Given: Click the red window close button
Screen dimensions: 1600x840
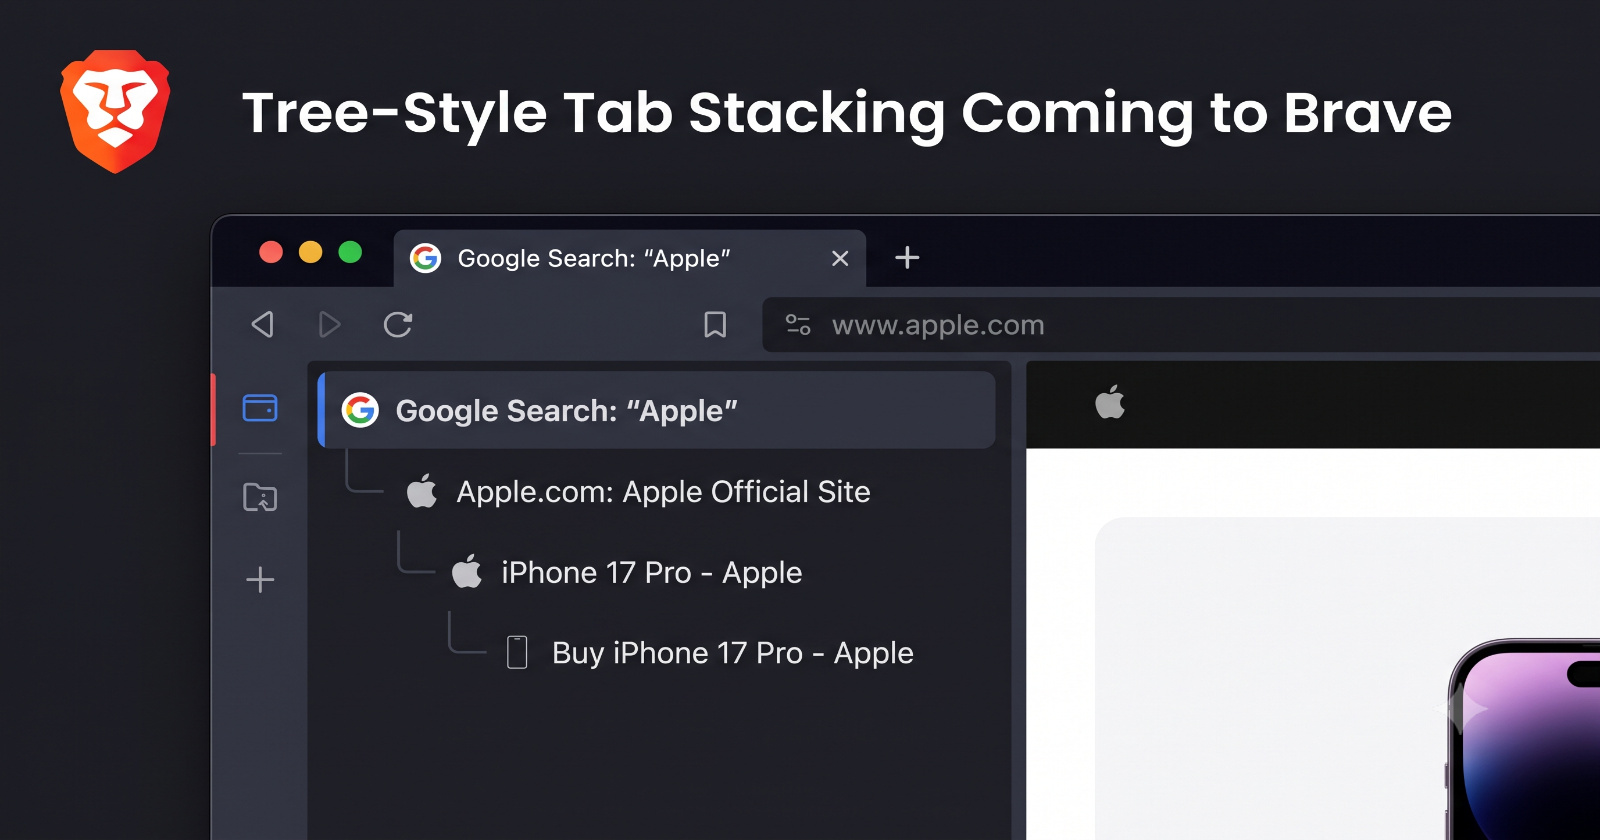Looking at the screenshot, I should pyautogui.click(x=271, y=252).
